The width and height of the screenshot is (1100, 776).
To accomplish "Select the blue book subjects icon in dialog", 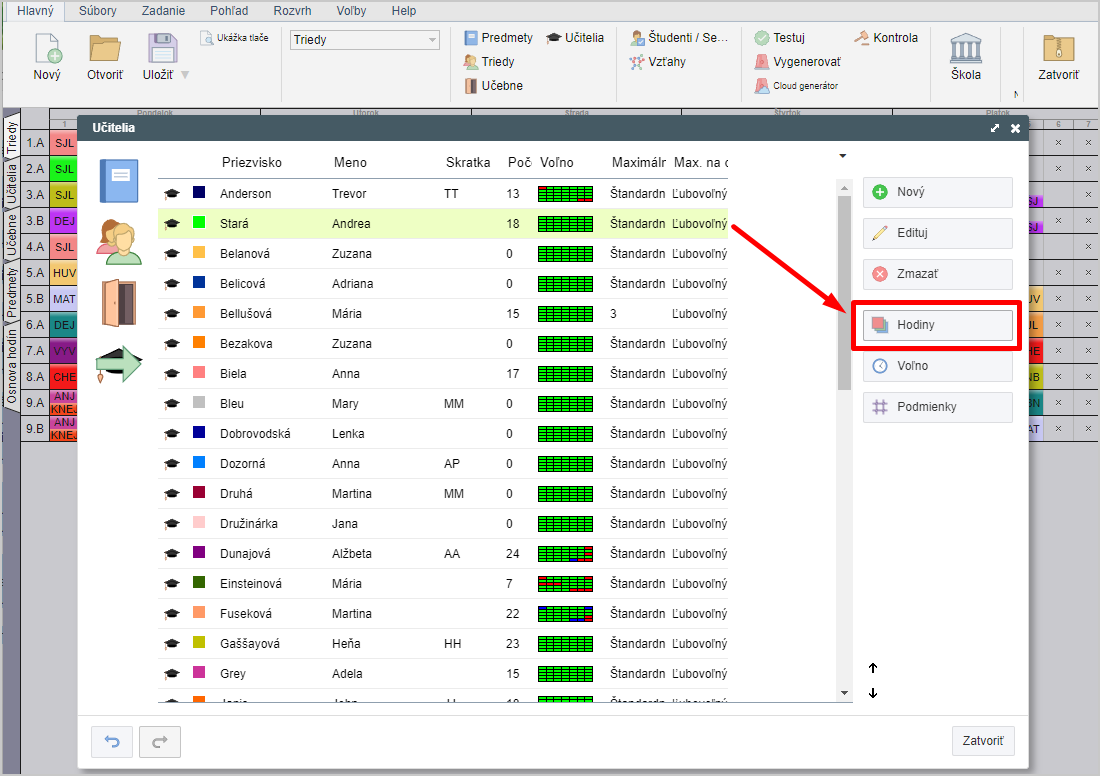I will tap(119, 181).
